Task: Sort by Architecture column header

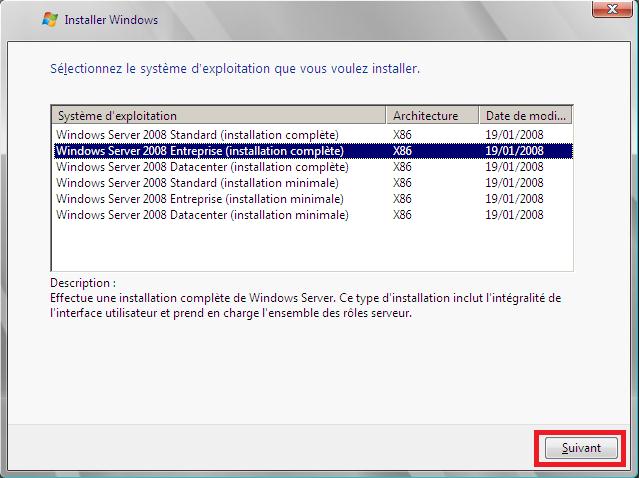Action: (432, 116)
